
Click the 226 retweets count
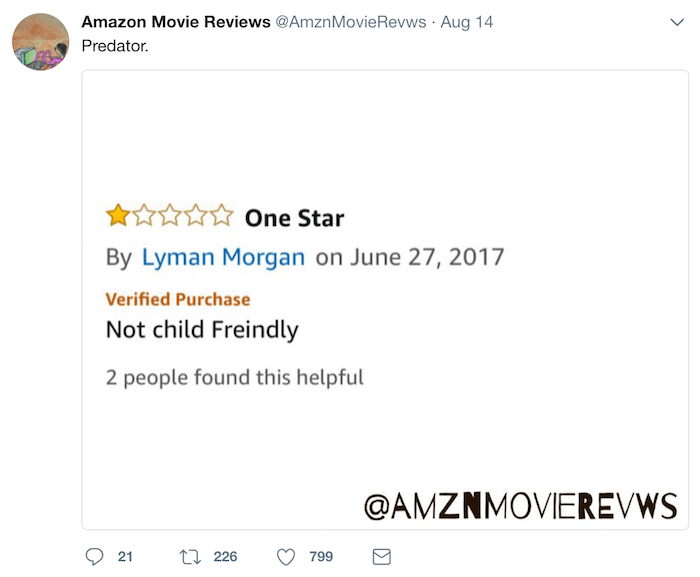(x=225, y=556)
